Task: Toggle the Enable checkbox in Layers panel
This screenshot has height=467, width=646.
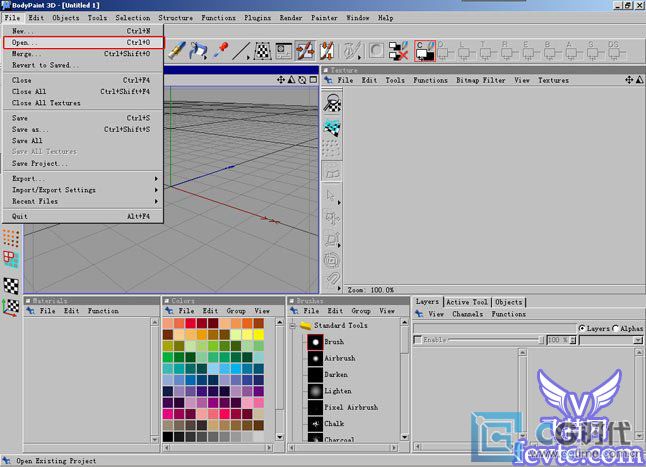Action: [418, 340]
